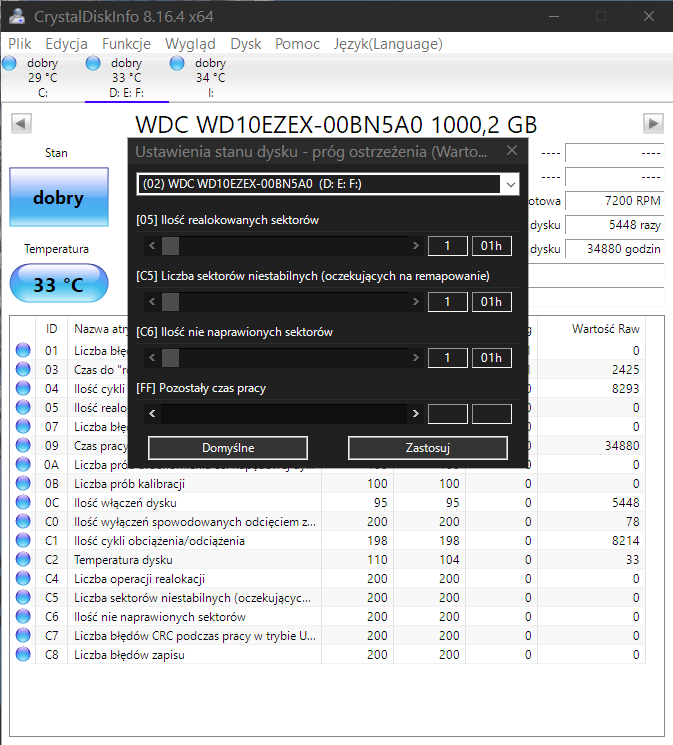Click status orb of attribute C0 row
The height and width of the screenshot is (745, 673).
23,521
